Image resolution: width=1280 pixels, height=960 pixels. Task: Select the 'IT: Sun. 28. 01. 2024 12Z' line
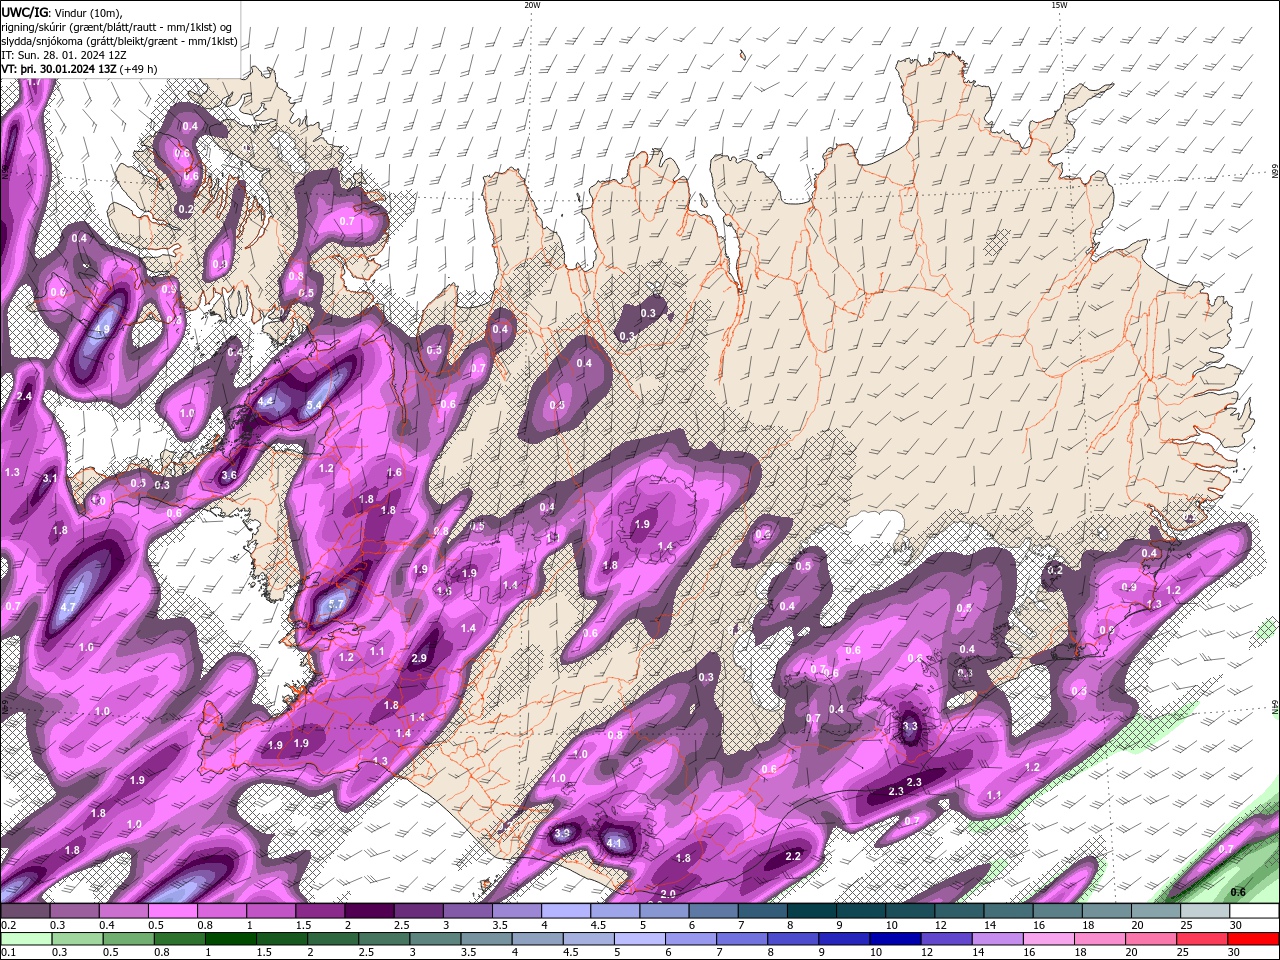pos(63,55)
